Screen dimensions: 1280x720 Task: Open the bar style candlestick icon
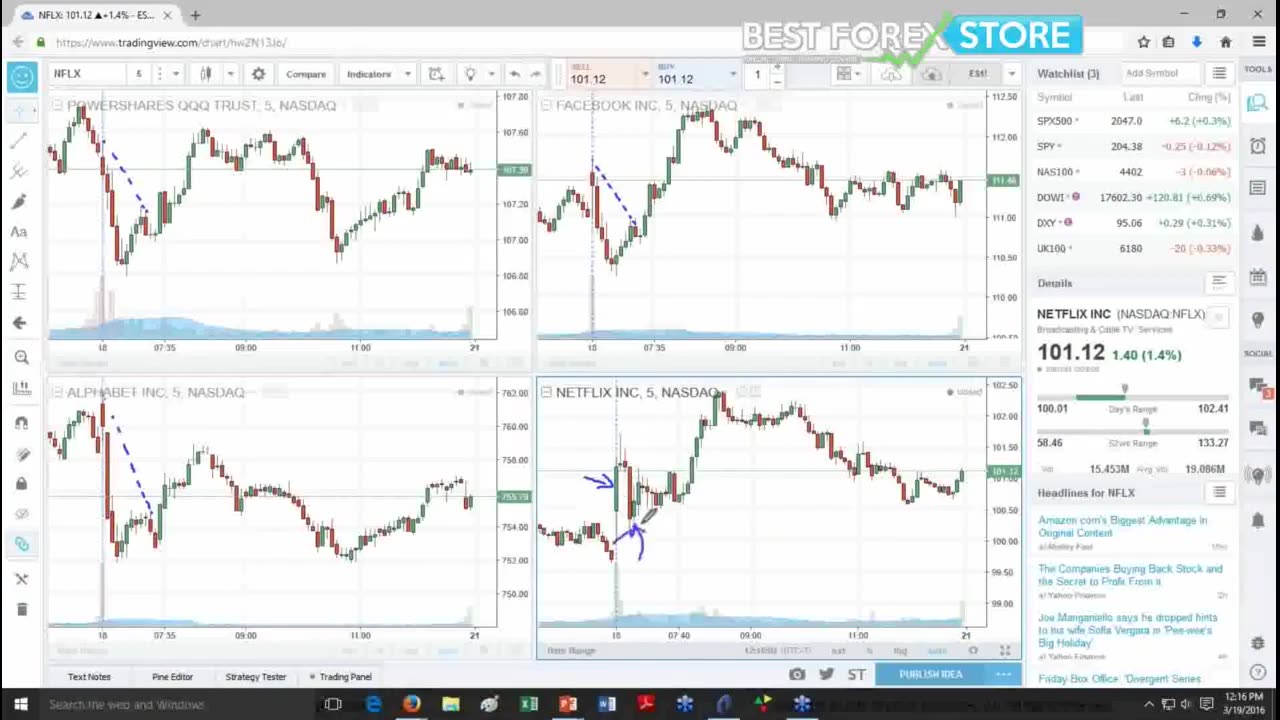point(206,74)
